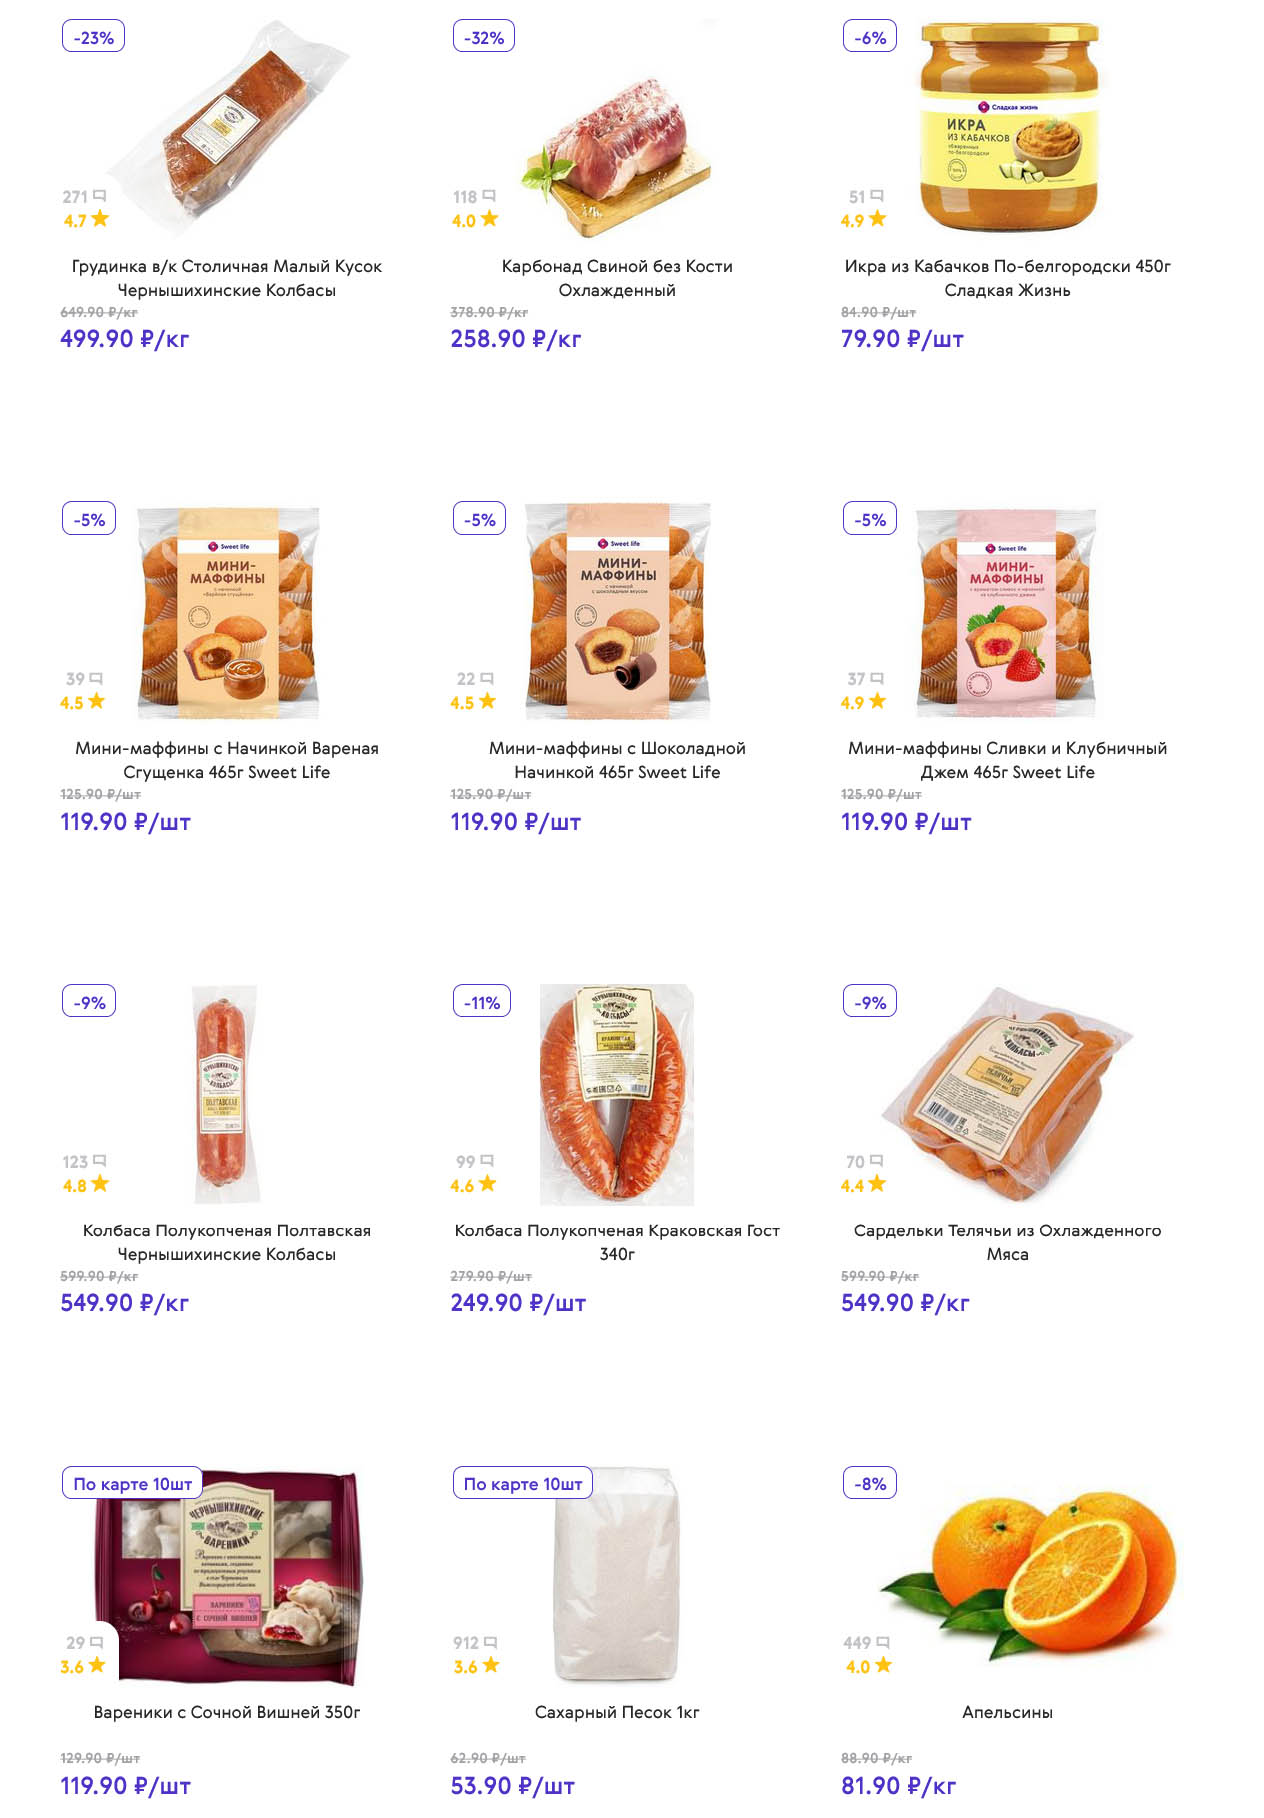1264x1818 pixels.
Task: Click the squash caviar jar image
Action: (x=1008, y=125)
